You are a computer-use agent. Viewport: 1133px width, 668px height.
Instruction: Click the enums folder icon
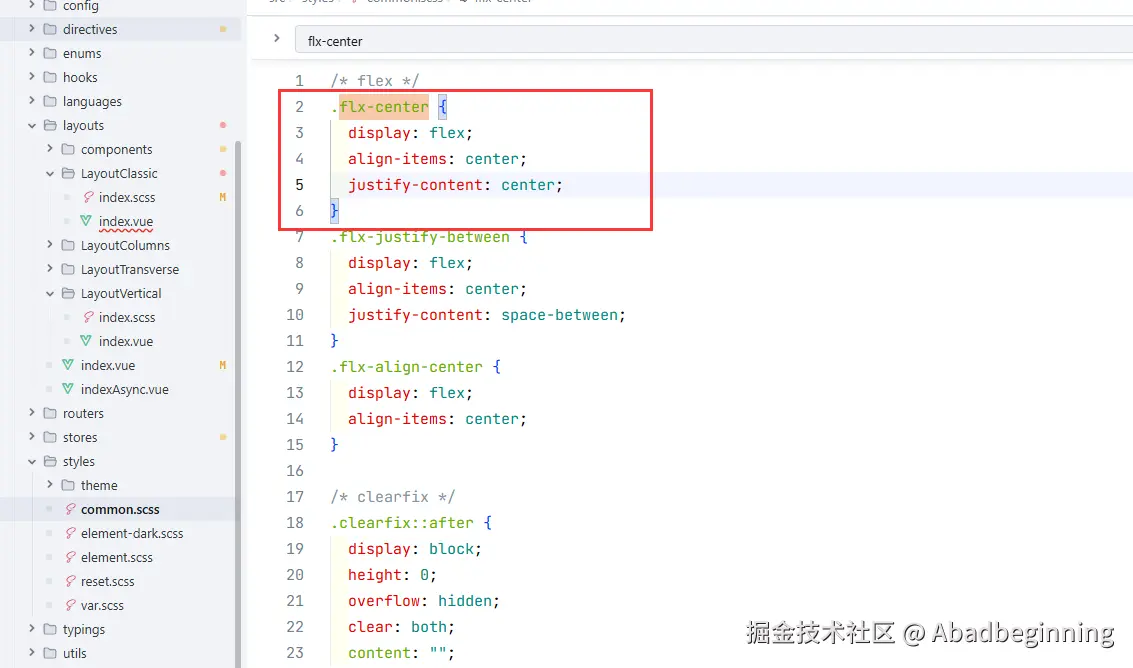coord(50,53)
